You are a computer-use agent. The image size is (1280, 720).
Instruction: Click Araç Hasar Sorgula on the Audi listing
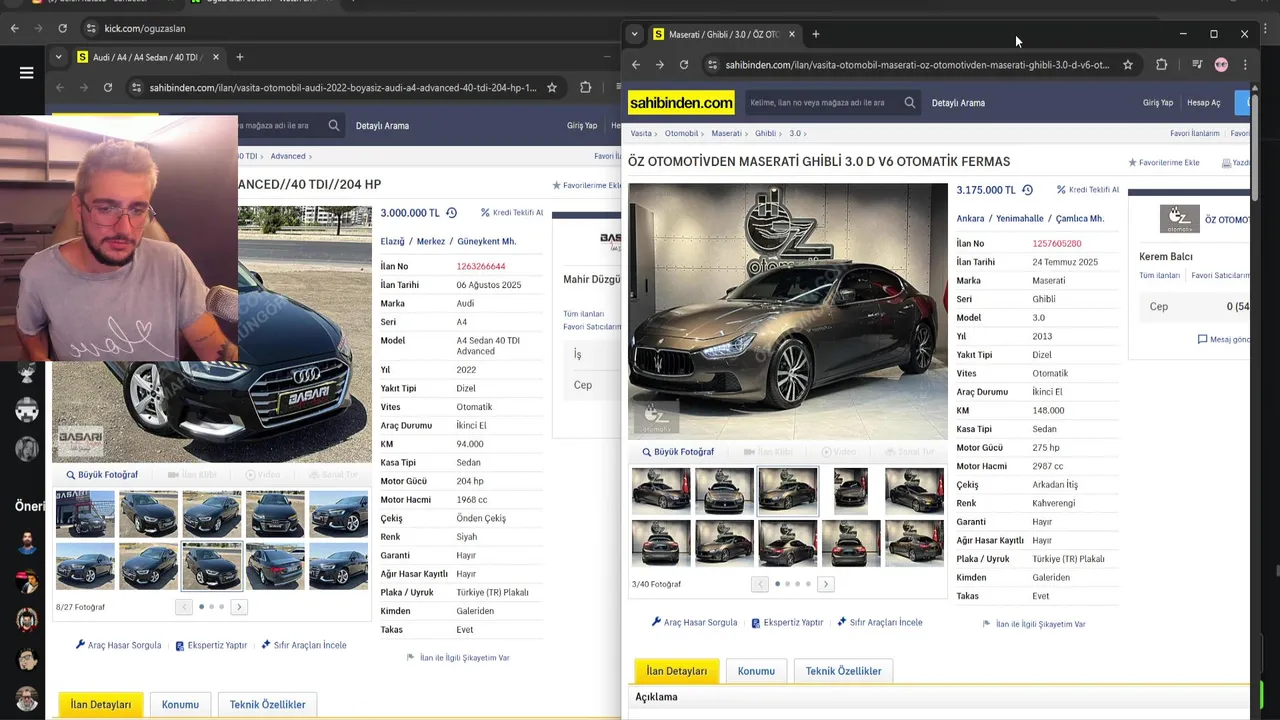(x=118, y=645)
